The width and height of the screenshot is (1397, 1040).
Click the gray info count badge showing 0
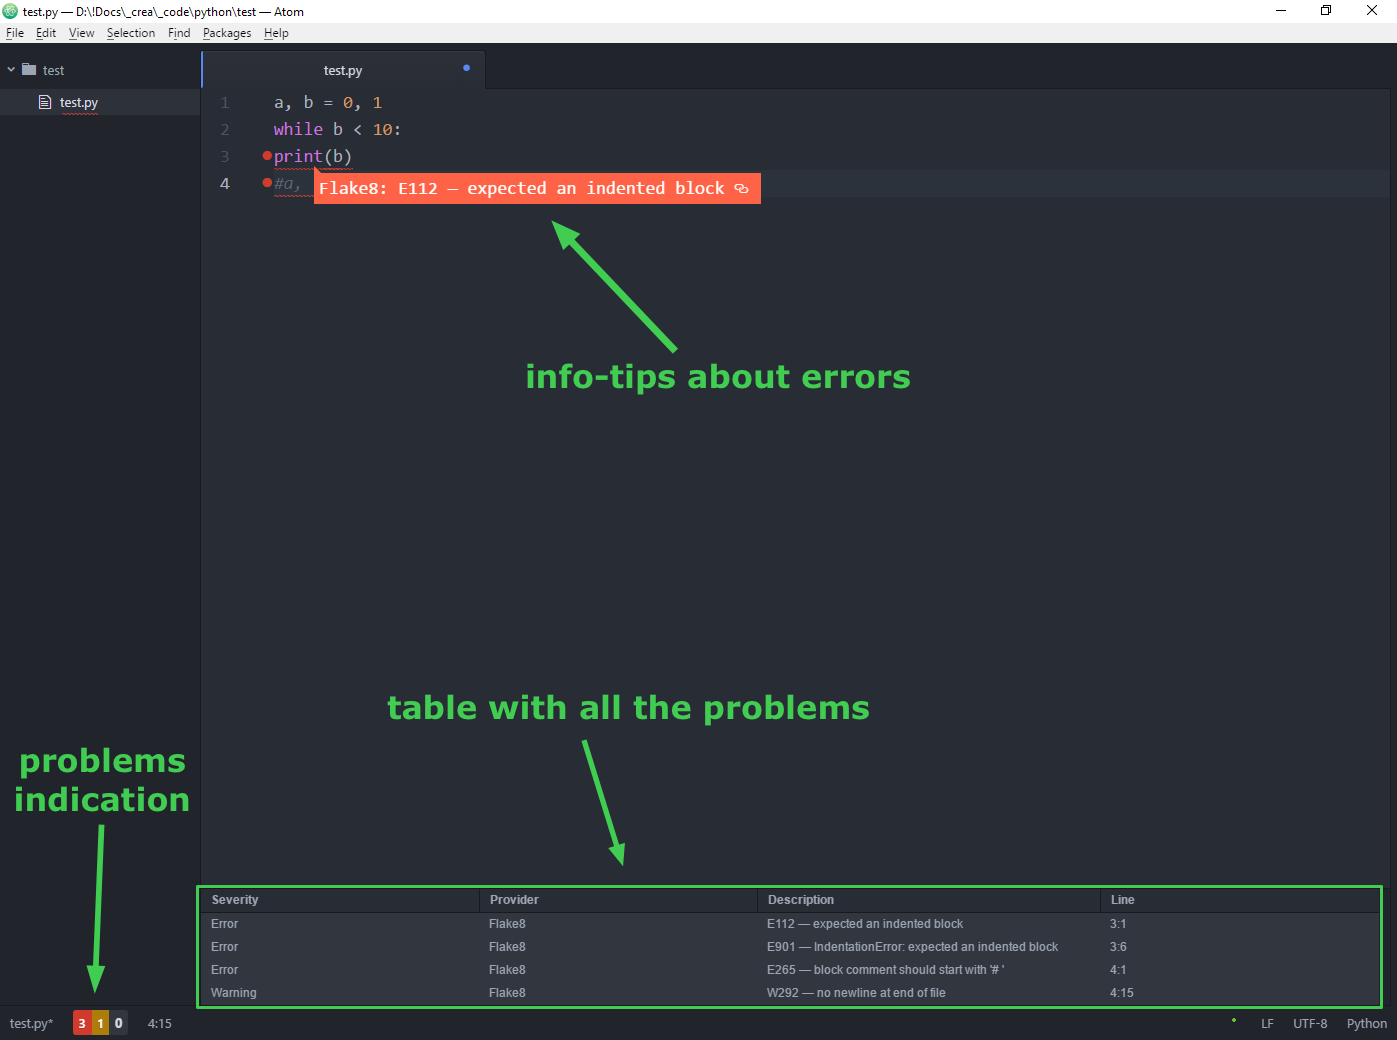[117, 1023]
